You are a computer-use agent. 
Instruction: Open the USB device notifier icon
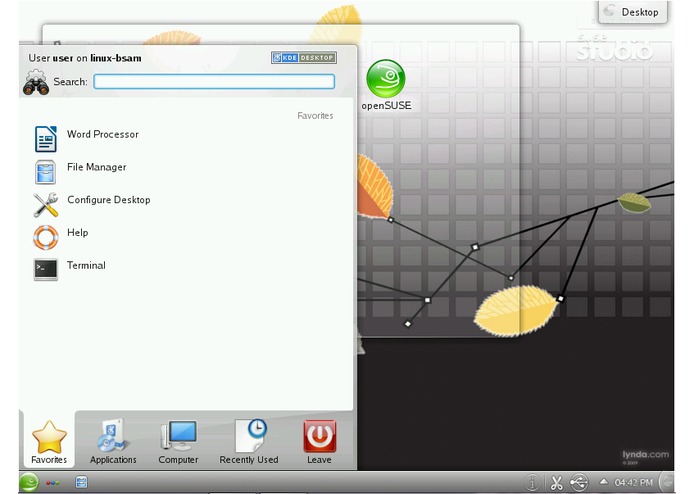coord(579,482)
